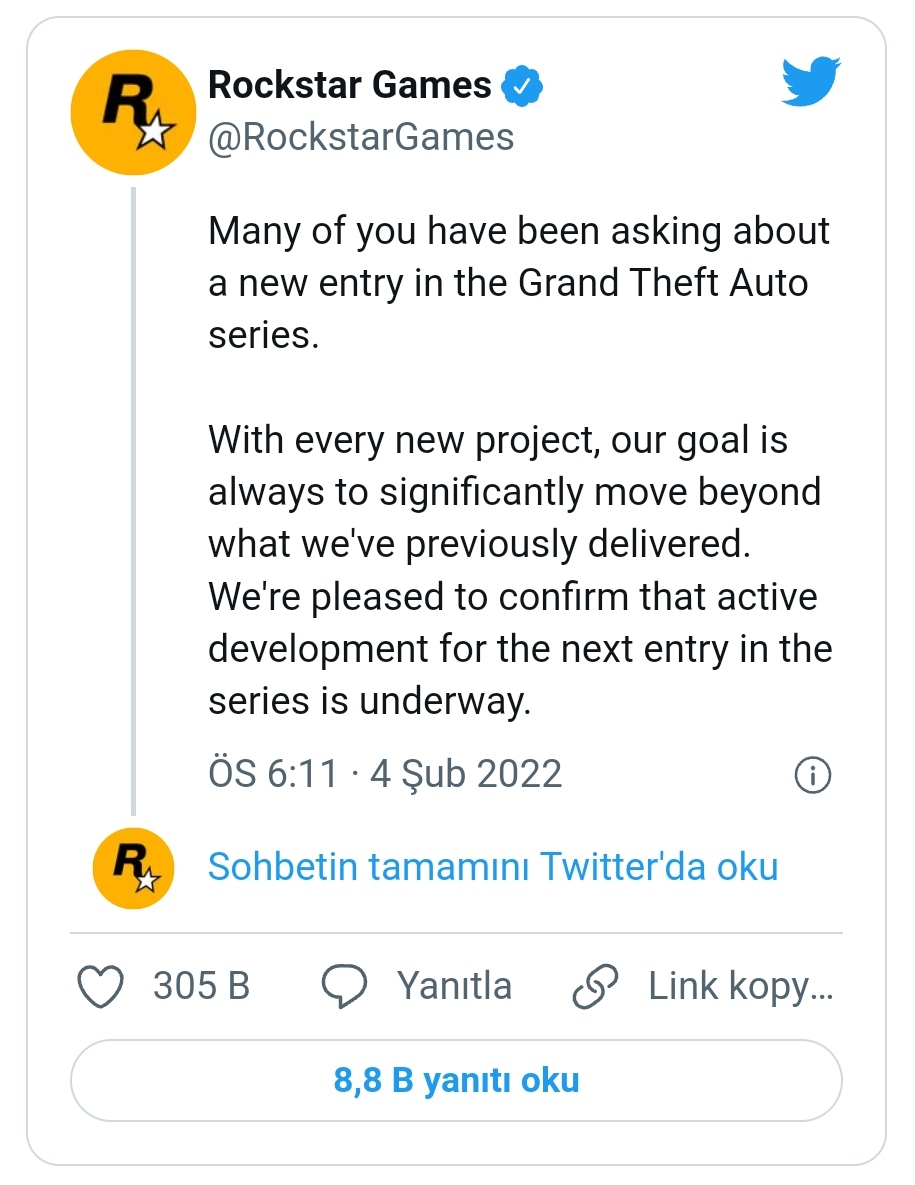
Task: Open the Rockstar Games display name
Action: point(350,85)
